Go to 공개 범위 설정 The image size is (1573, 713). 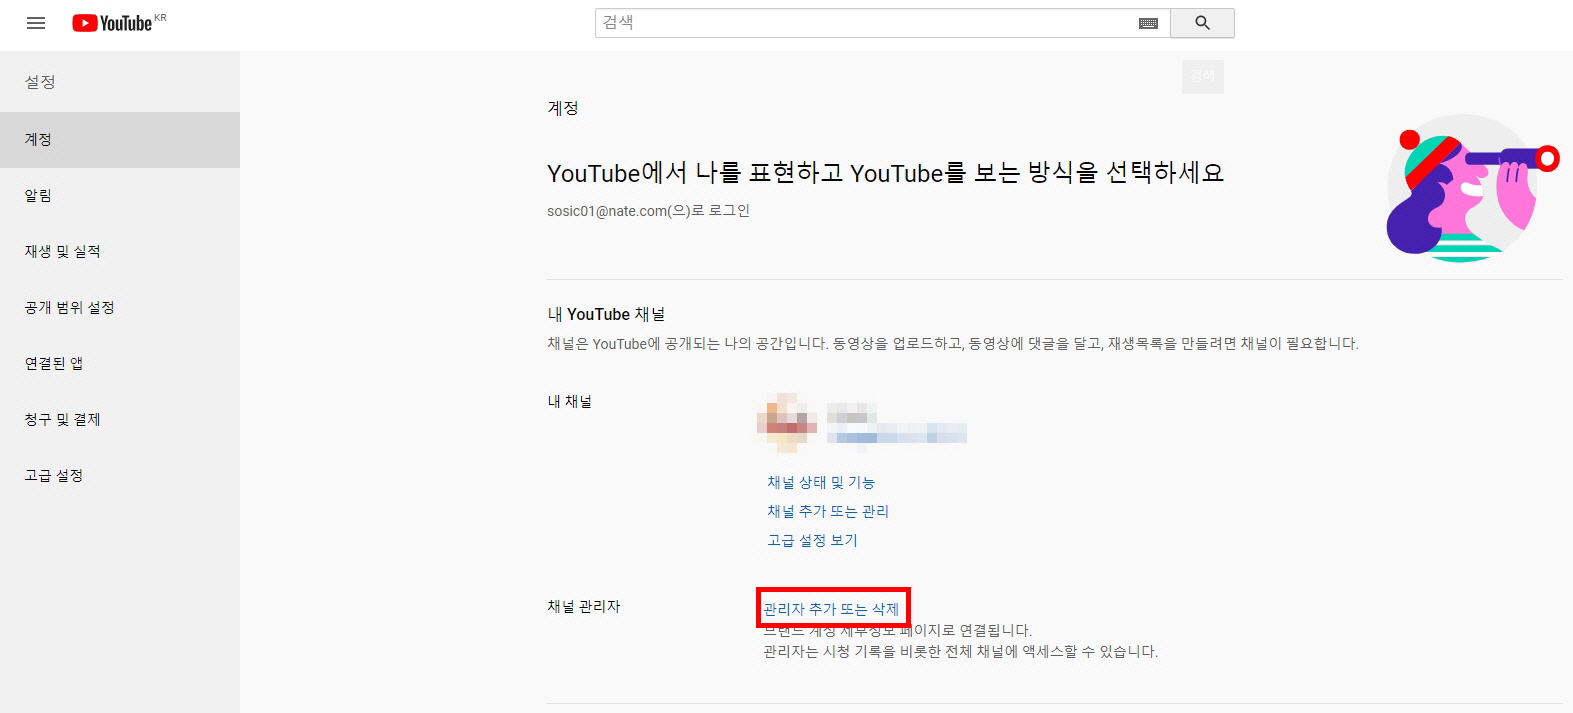point(120,308)
